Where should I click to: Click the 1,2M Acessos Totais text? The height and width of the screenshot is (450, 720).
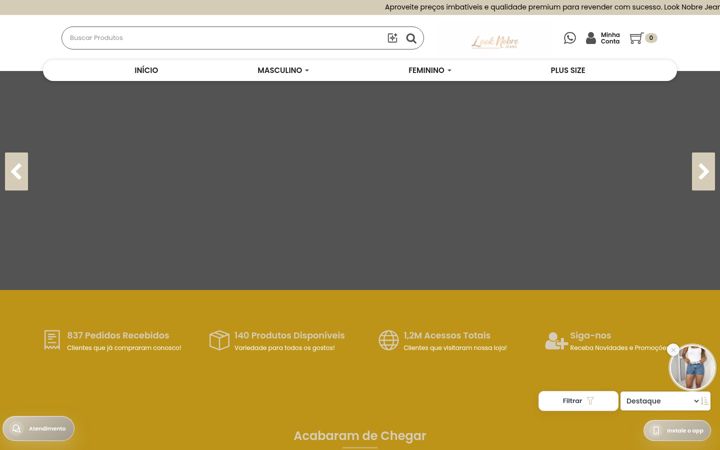point(447,335)
